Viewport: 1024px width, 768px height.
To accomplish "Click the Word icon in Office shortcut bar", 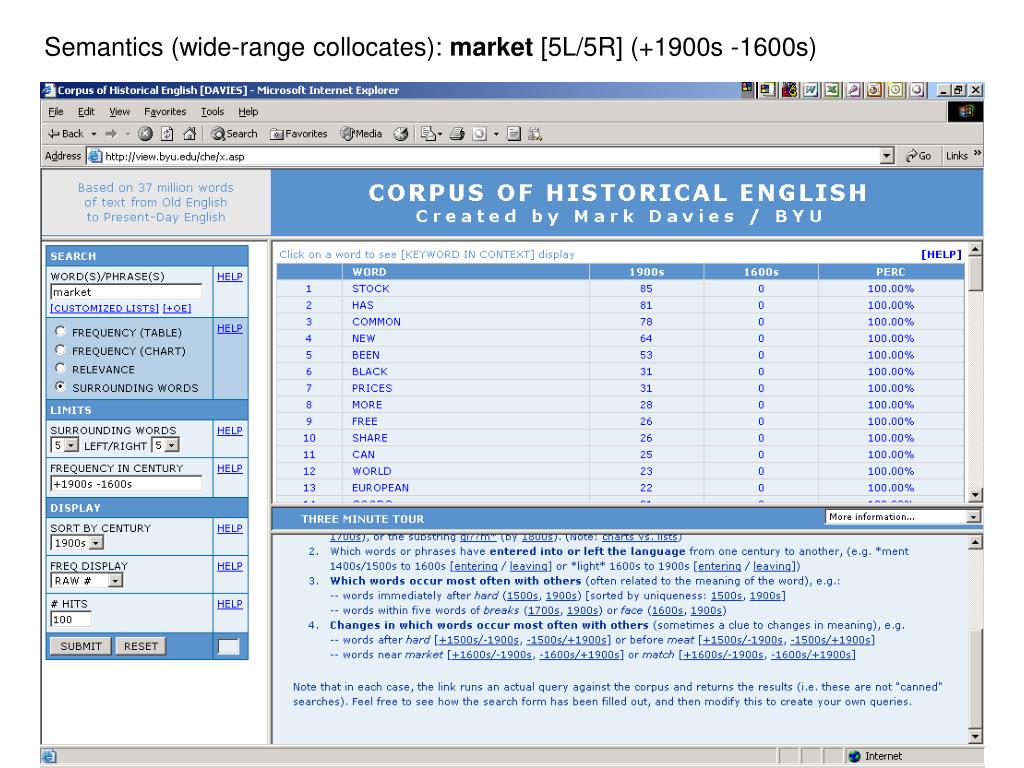I will 810,90.
